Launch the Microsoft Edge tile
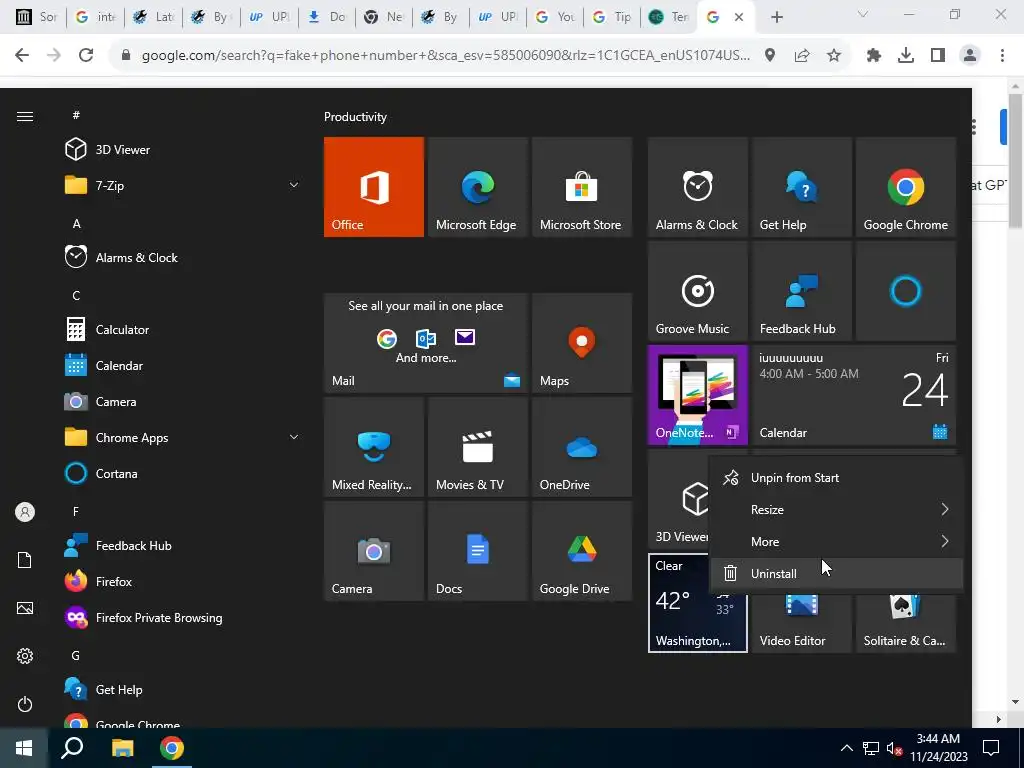 tap(477, 187)
